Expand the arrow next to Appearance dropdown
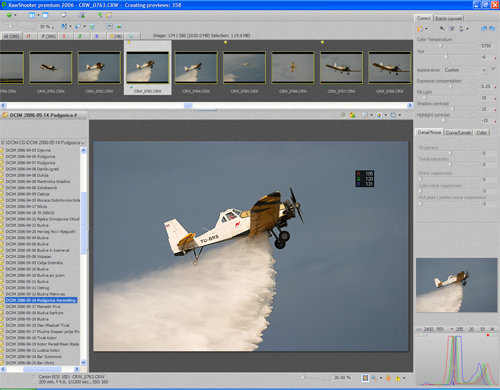Screen dimensions: 500x390 pyautogui.click(x=493, y=69)
